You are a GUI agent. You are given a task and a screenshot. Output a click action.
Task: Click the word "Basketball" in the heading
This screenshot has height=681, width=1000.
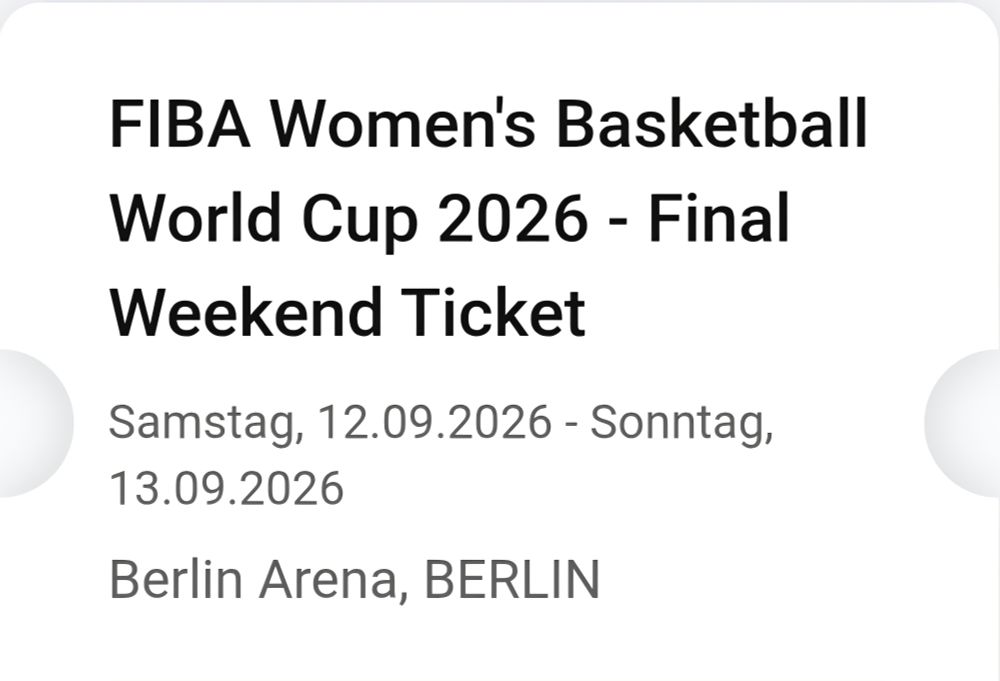[x=712, y=123]
